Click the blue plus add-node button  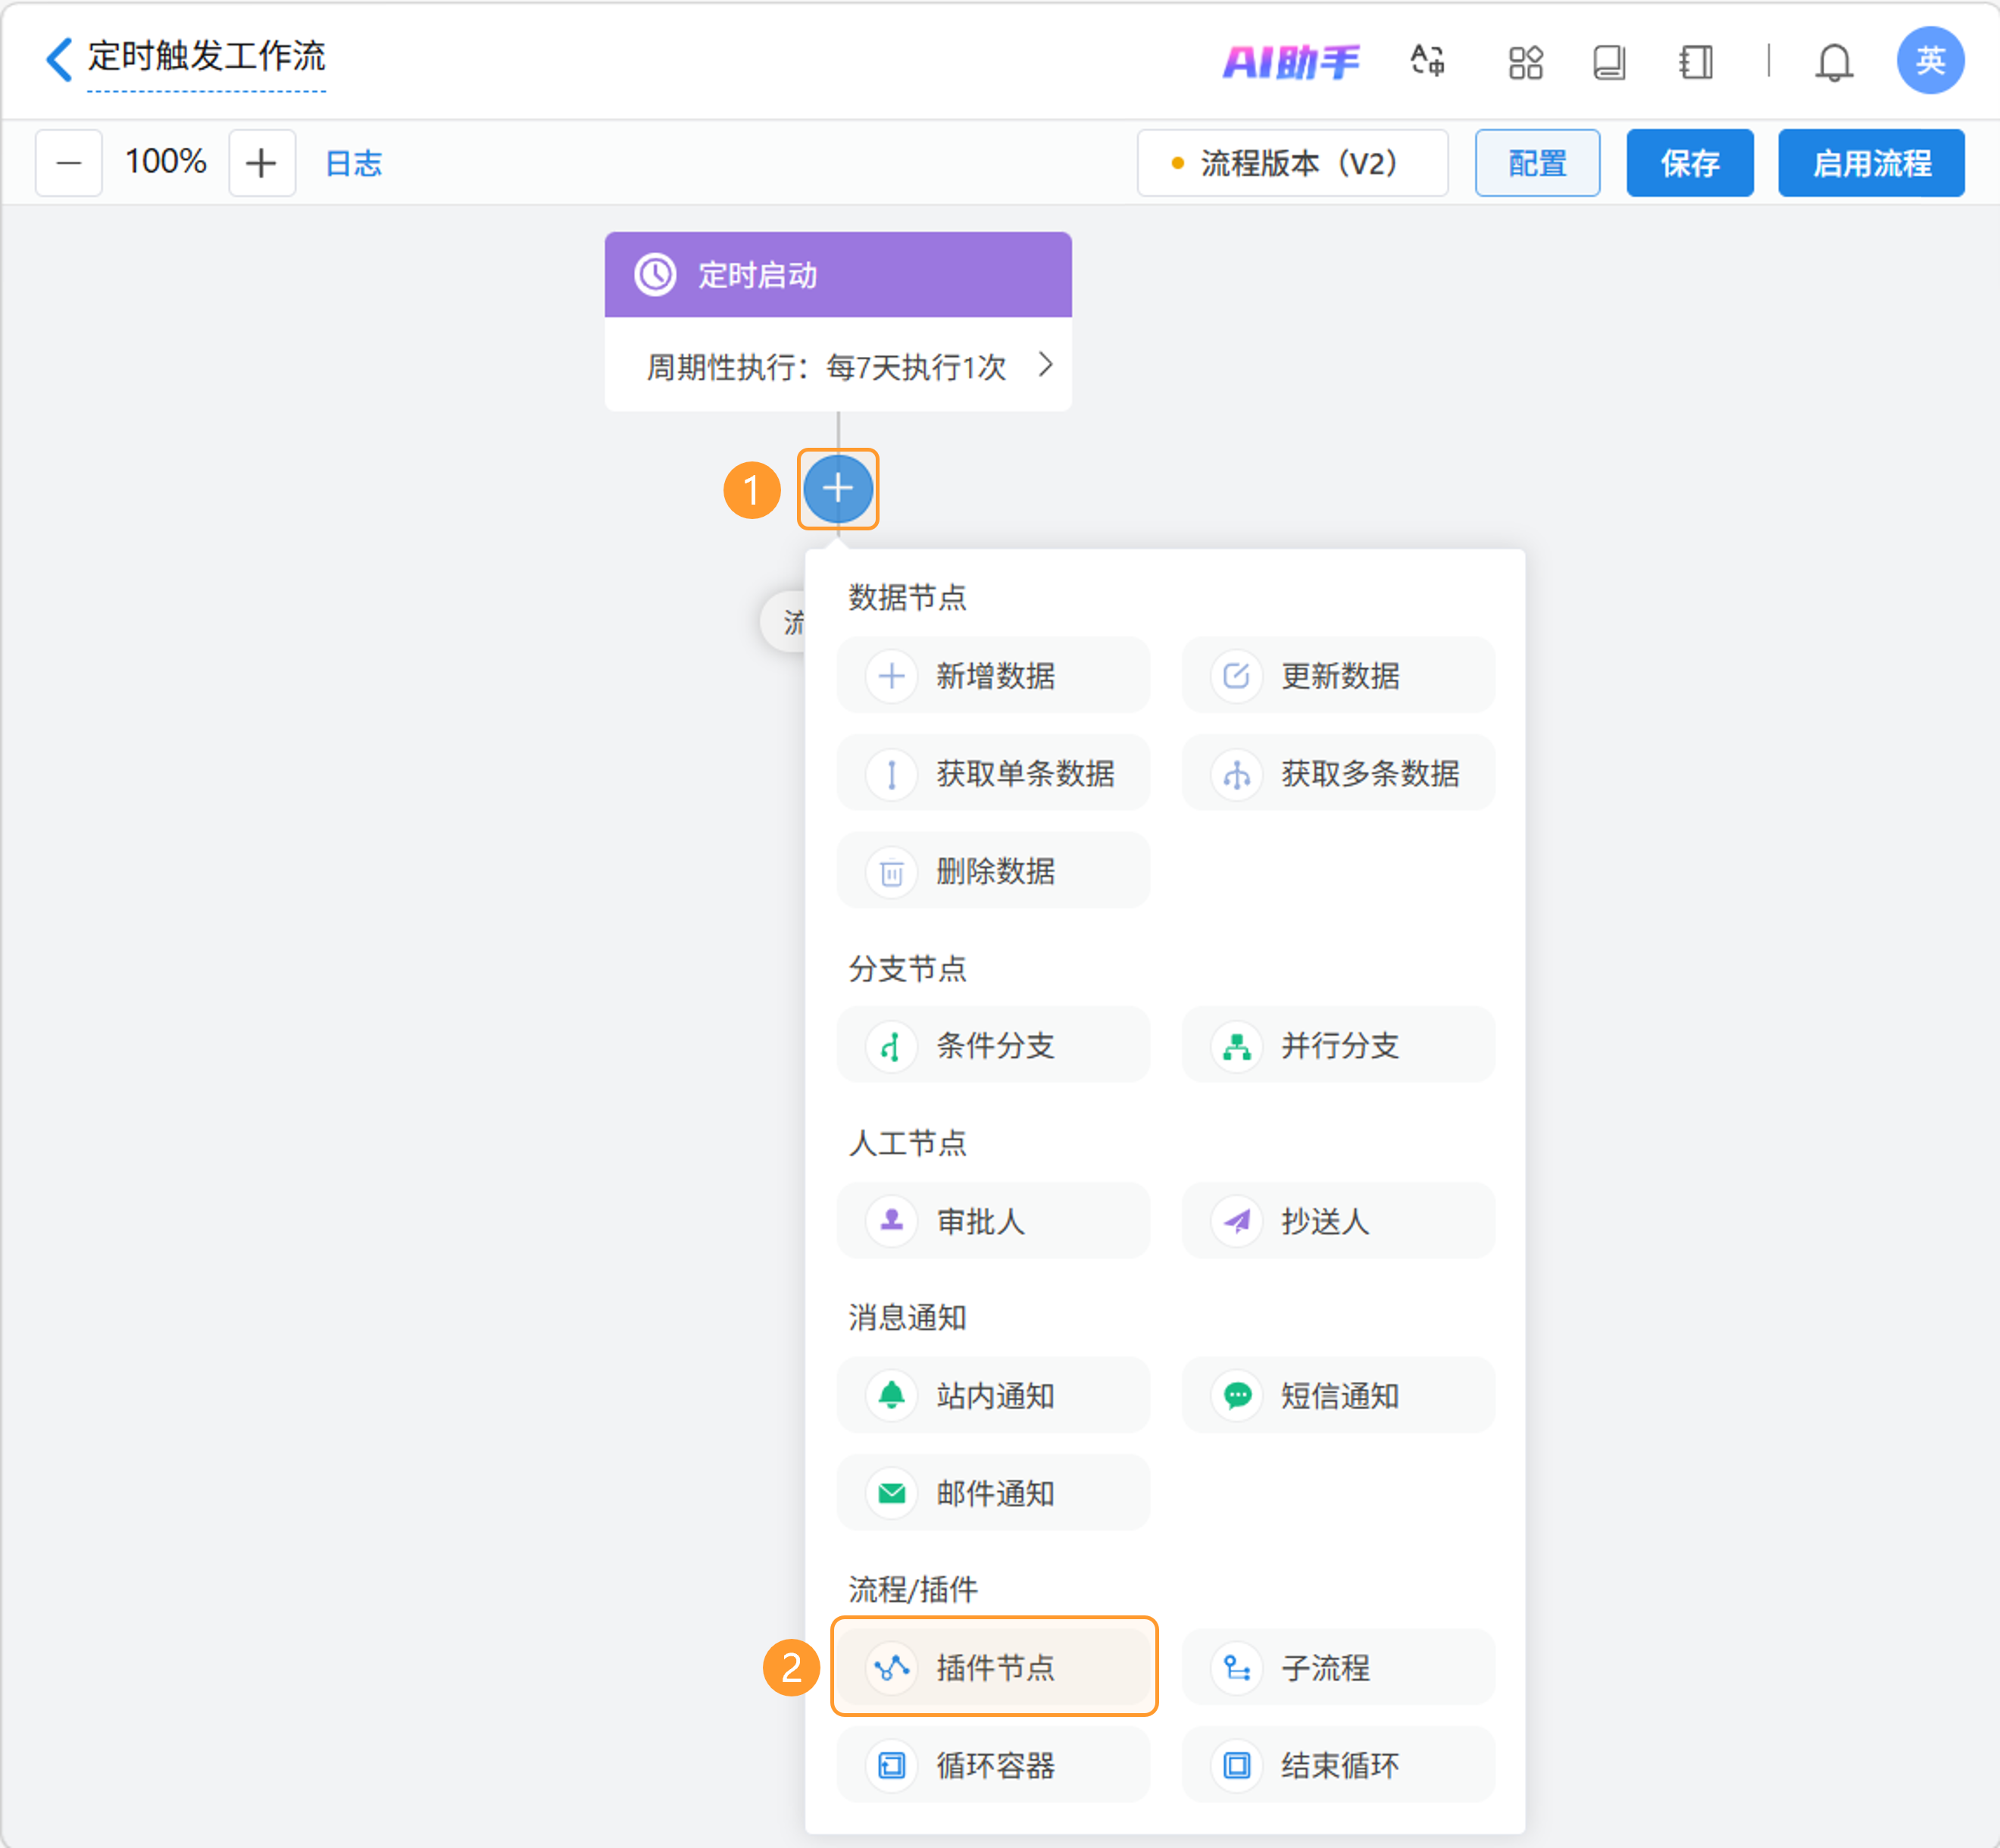coord(837,489)
